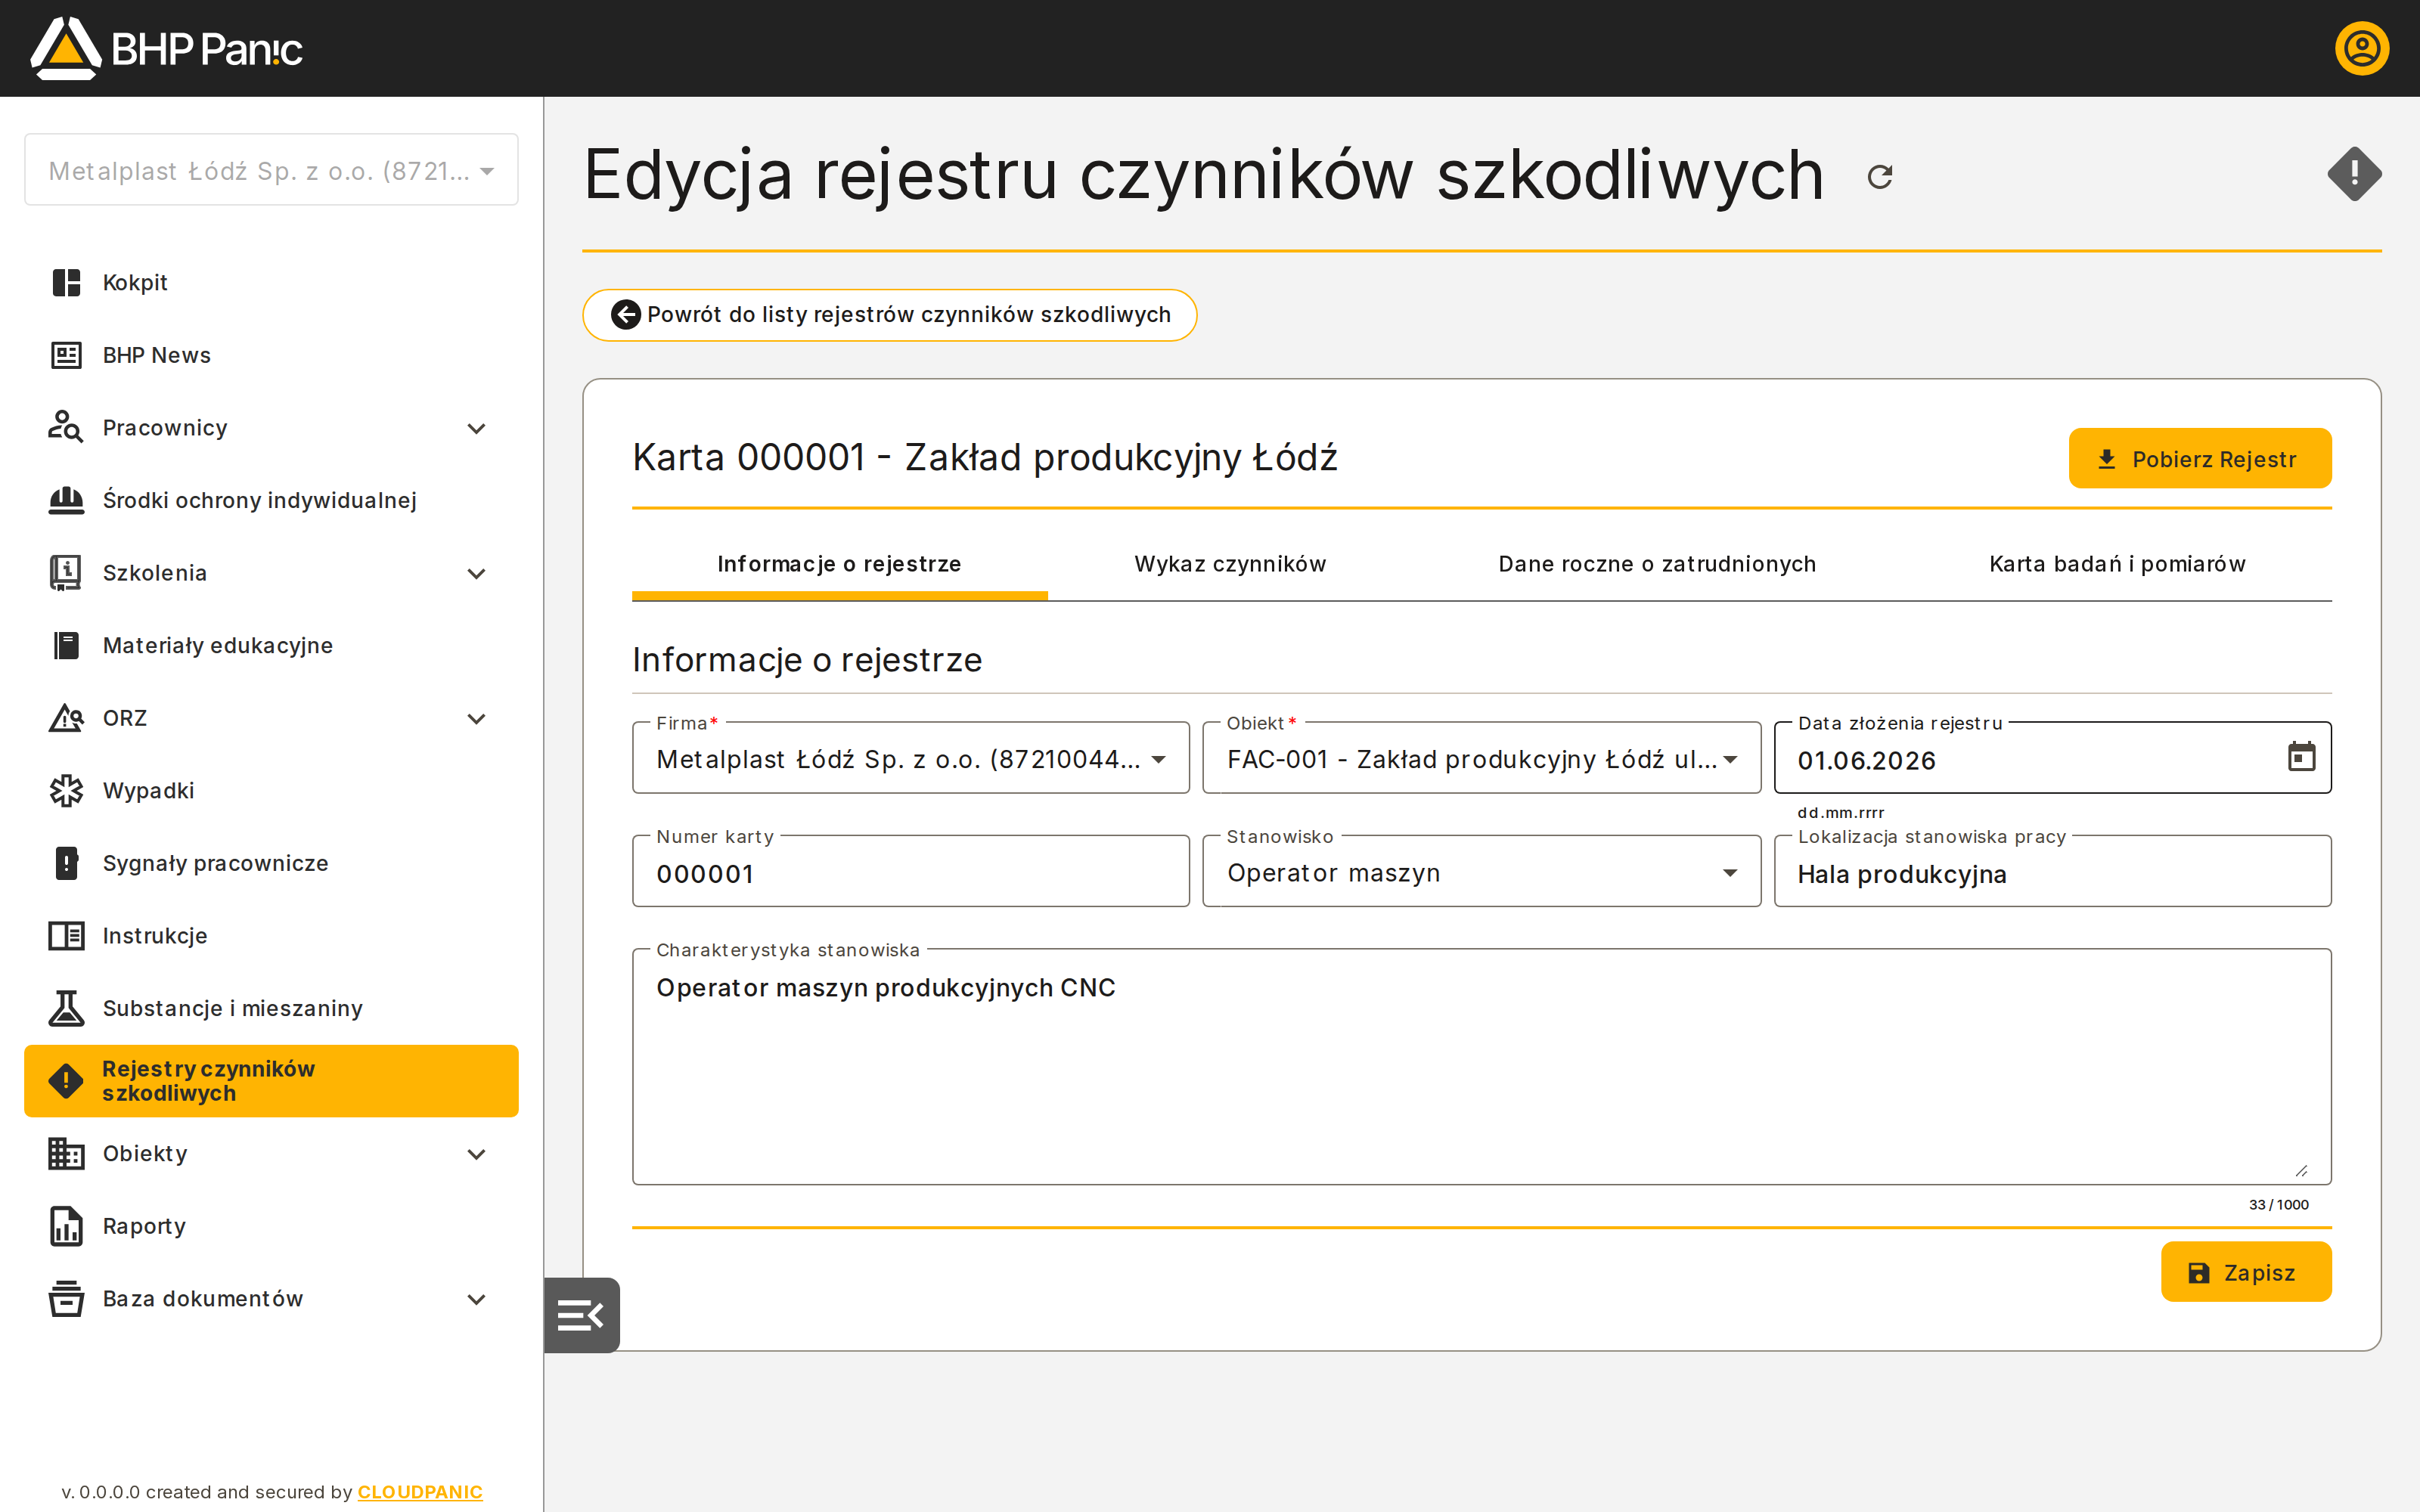Click the Sygnały pracownicze report icon
Image resolution: width=2420 pixels, height=1512 pixels.
click(x=66, y=863)
